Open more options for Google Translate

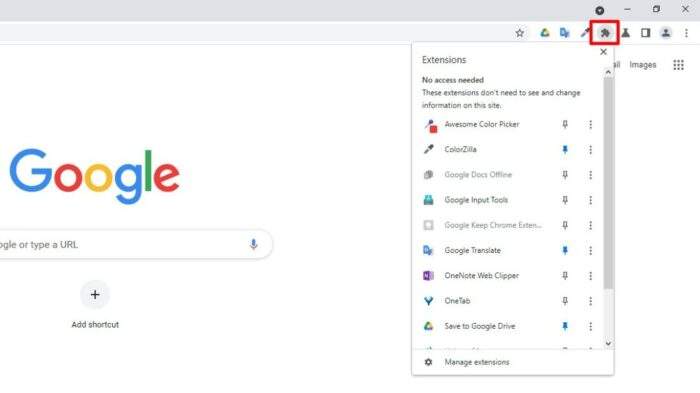(x=590, y=251)
